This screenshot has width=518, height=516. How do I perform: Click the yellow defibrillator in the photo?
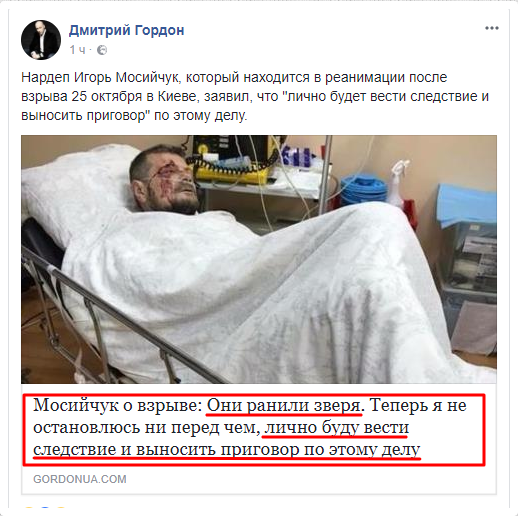tap(233, 159)
